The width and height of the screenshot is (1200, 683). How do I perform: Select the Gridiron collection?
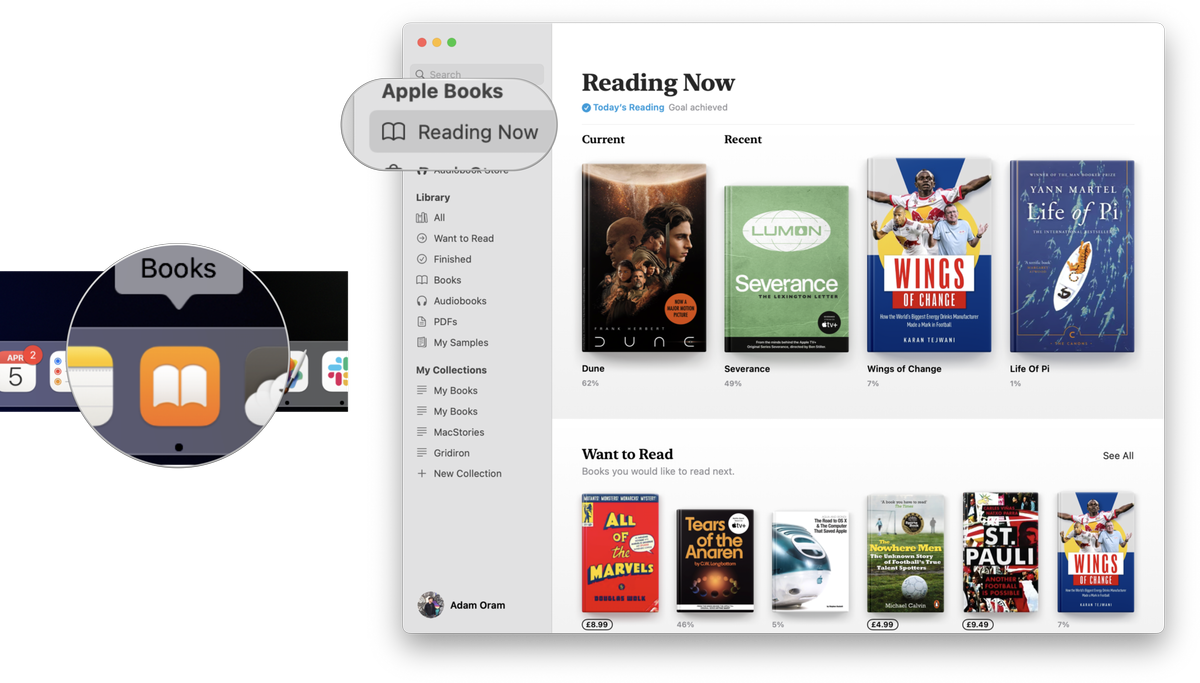[x=452, y=452]
